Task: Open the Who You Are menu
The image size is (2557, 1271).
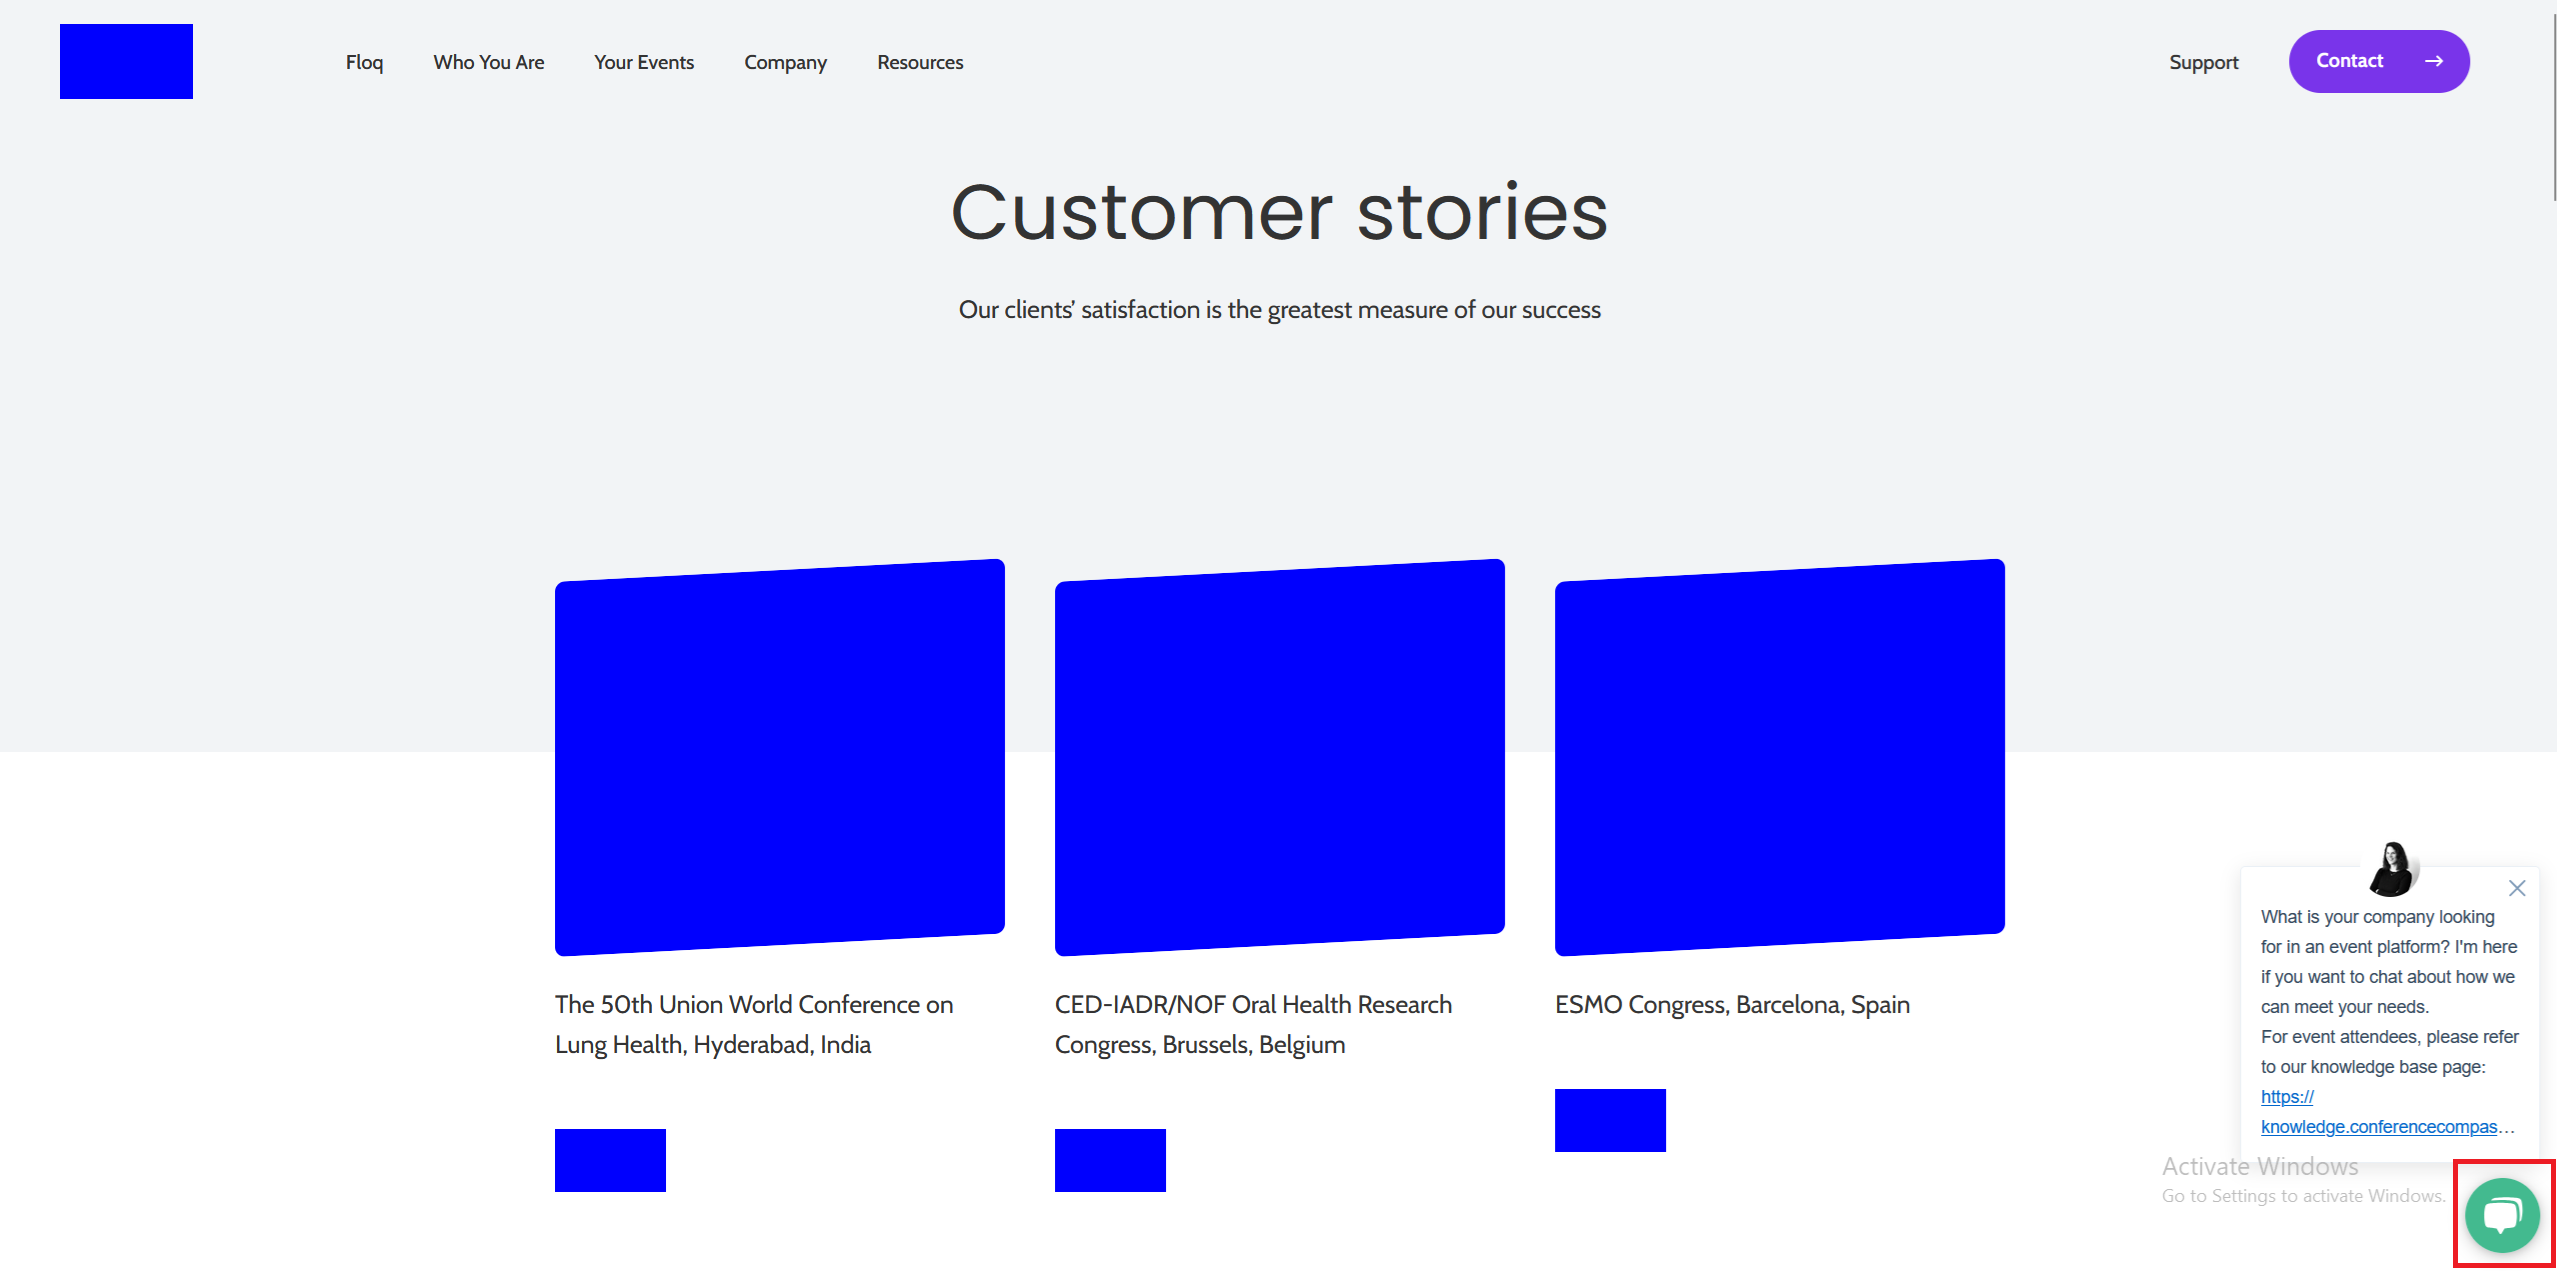Action: pos(488,62)
